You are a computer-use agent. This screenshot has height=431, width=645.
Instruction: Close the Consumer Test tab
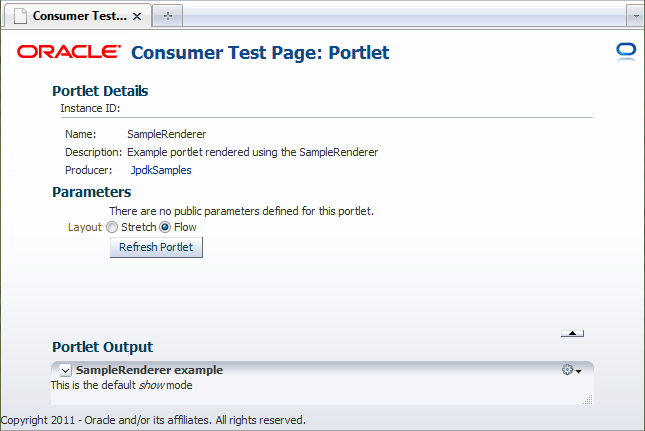pyautogui.click(x=137, y=16)
